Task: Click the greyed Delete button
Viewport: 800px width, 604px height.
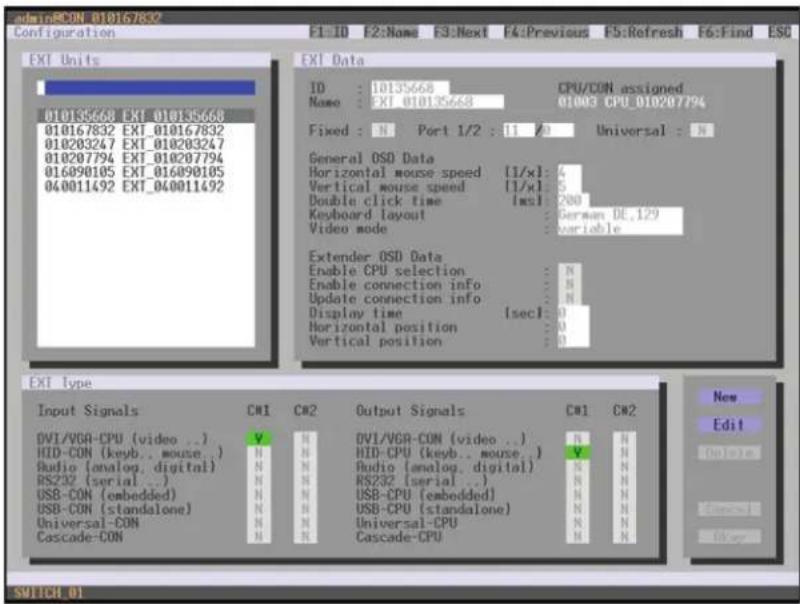Action: [x=729, y=452]
